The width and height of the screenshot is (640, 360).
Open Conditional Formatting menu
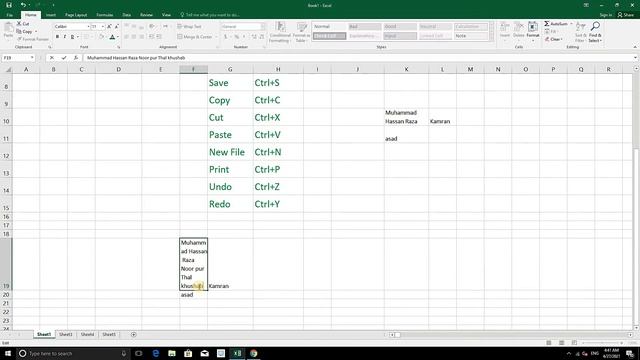pos(280,32)
